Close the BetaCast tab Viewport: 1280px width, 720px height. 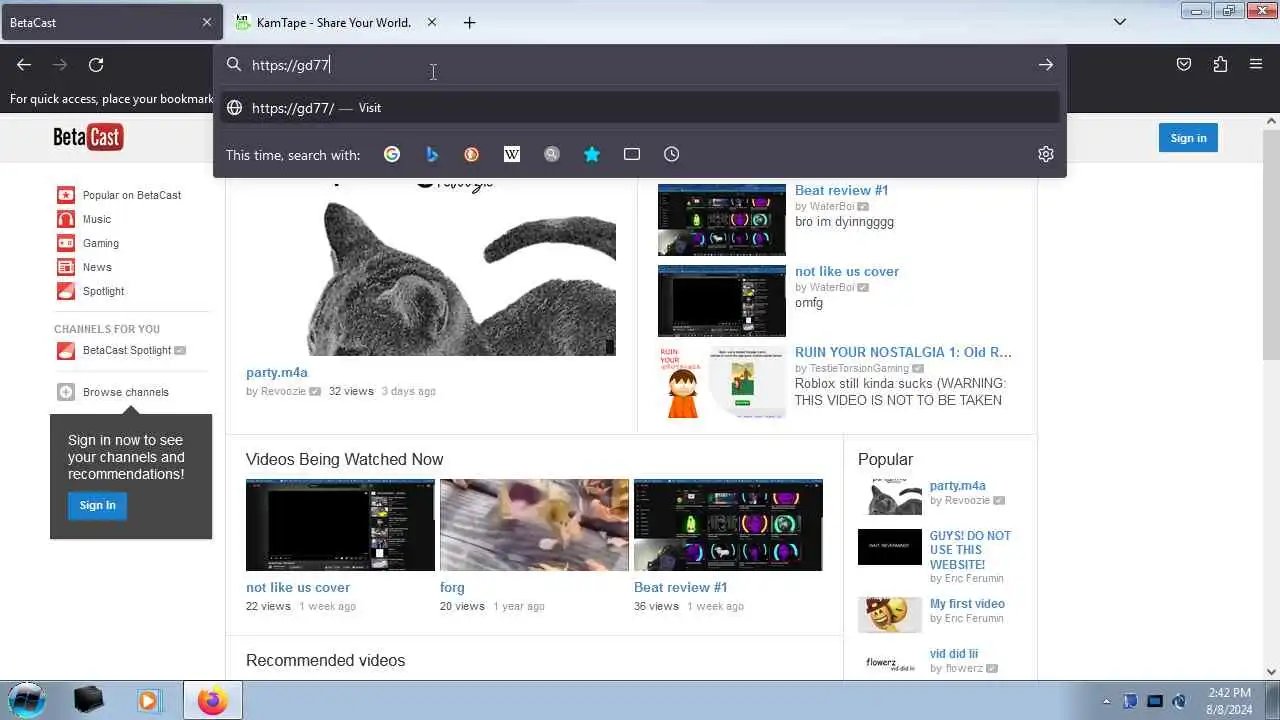click(x=207, y=22)
